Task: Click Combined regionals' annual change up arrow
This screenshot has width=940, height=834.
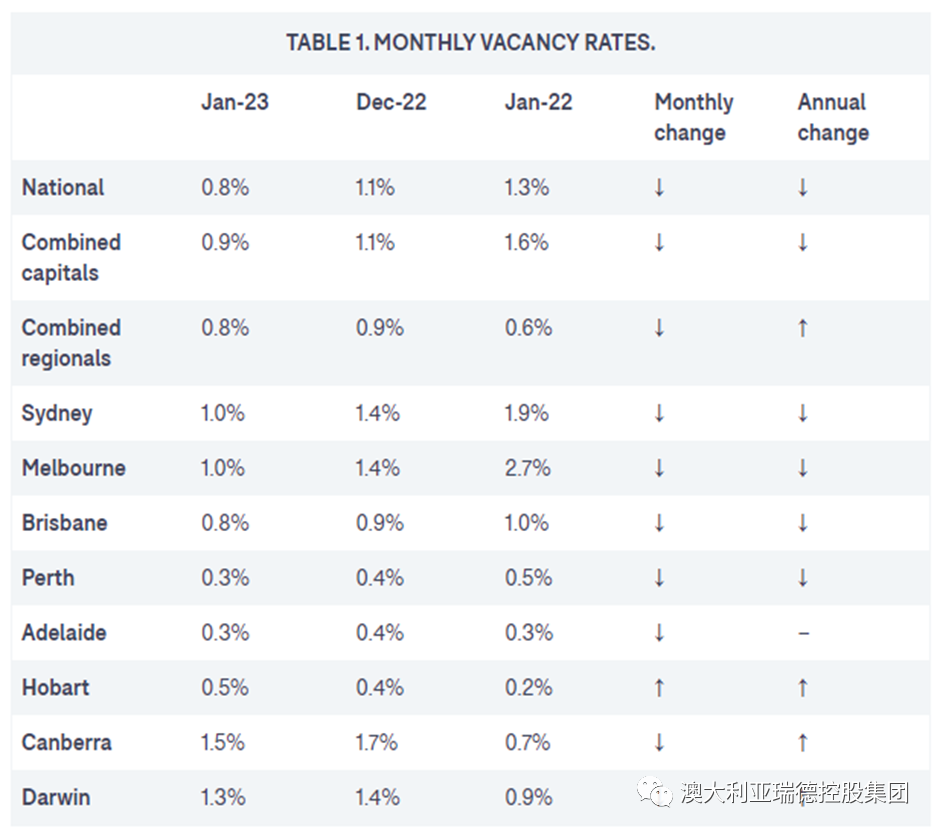Action: tap(802, 328)
